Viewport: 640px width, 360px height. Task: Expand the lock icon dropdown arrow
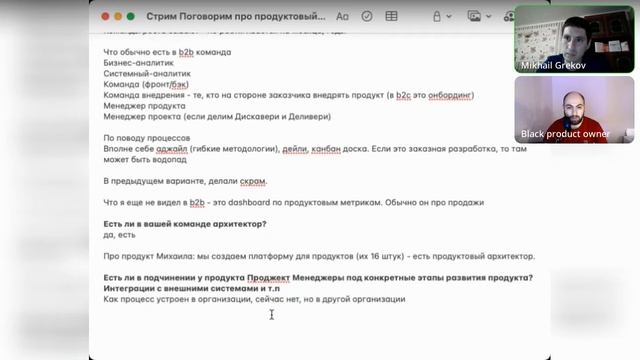click(x=449, y=17)
